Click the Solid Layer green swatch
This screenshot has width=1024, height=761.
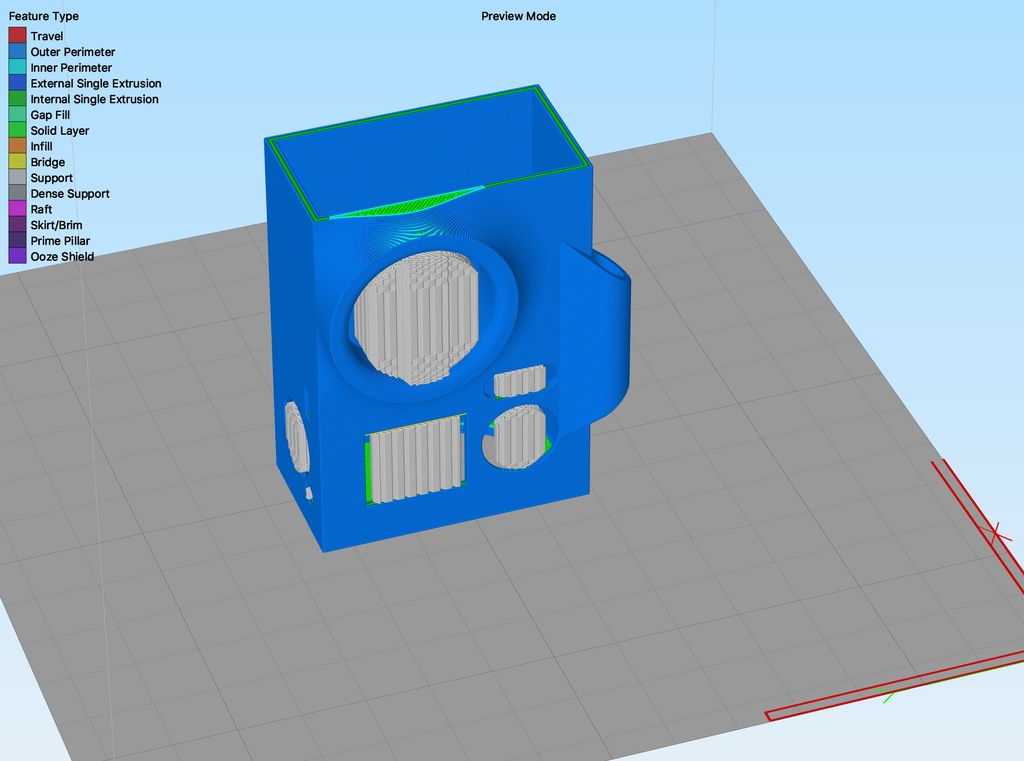point(17,130)
